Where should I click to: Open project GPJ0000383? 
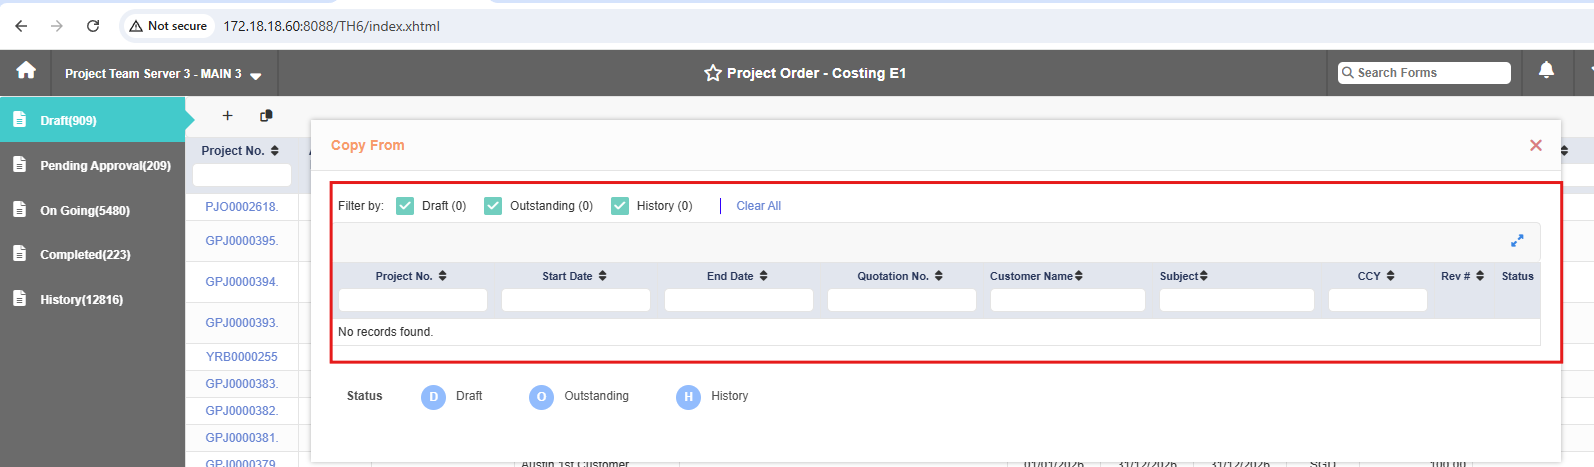click(x=242, y=384)
